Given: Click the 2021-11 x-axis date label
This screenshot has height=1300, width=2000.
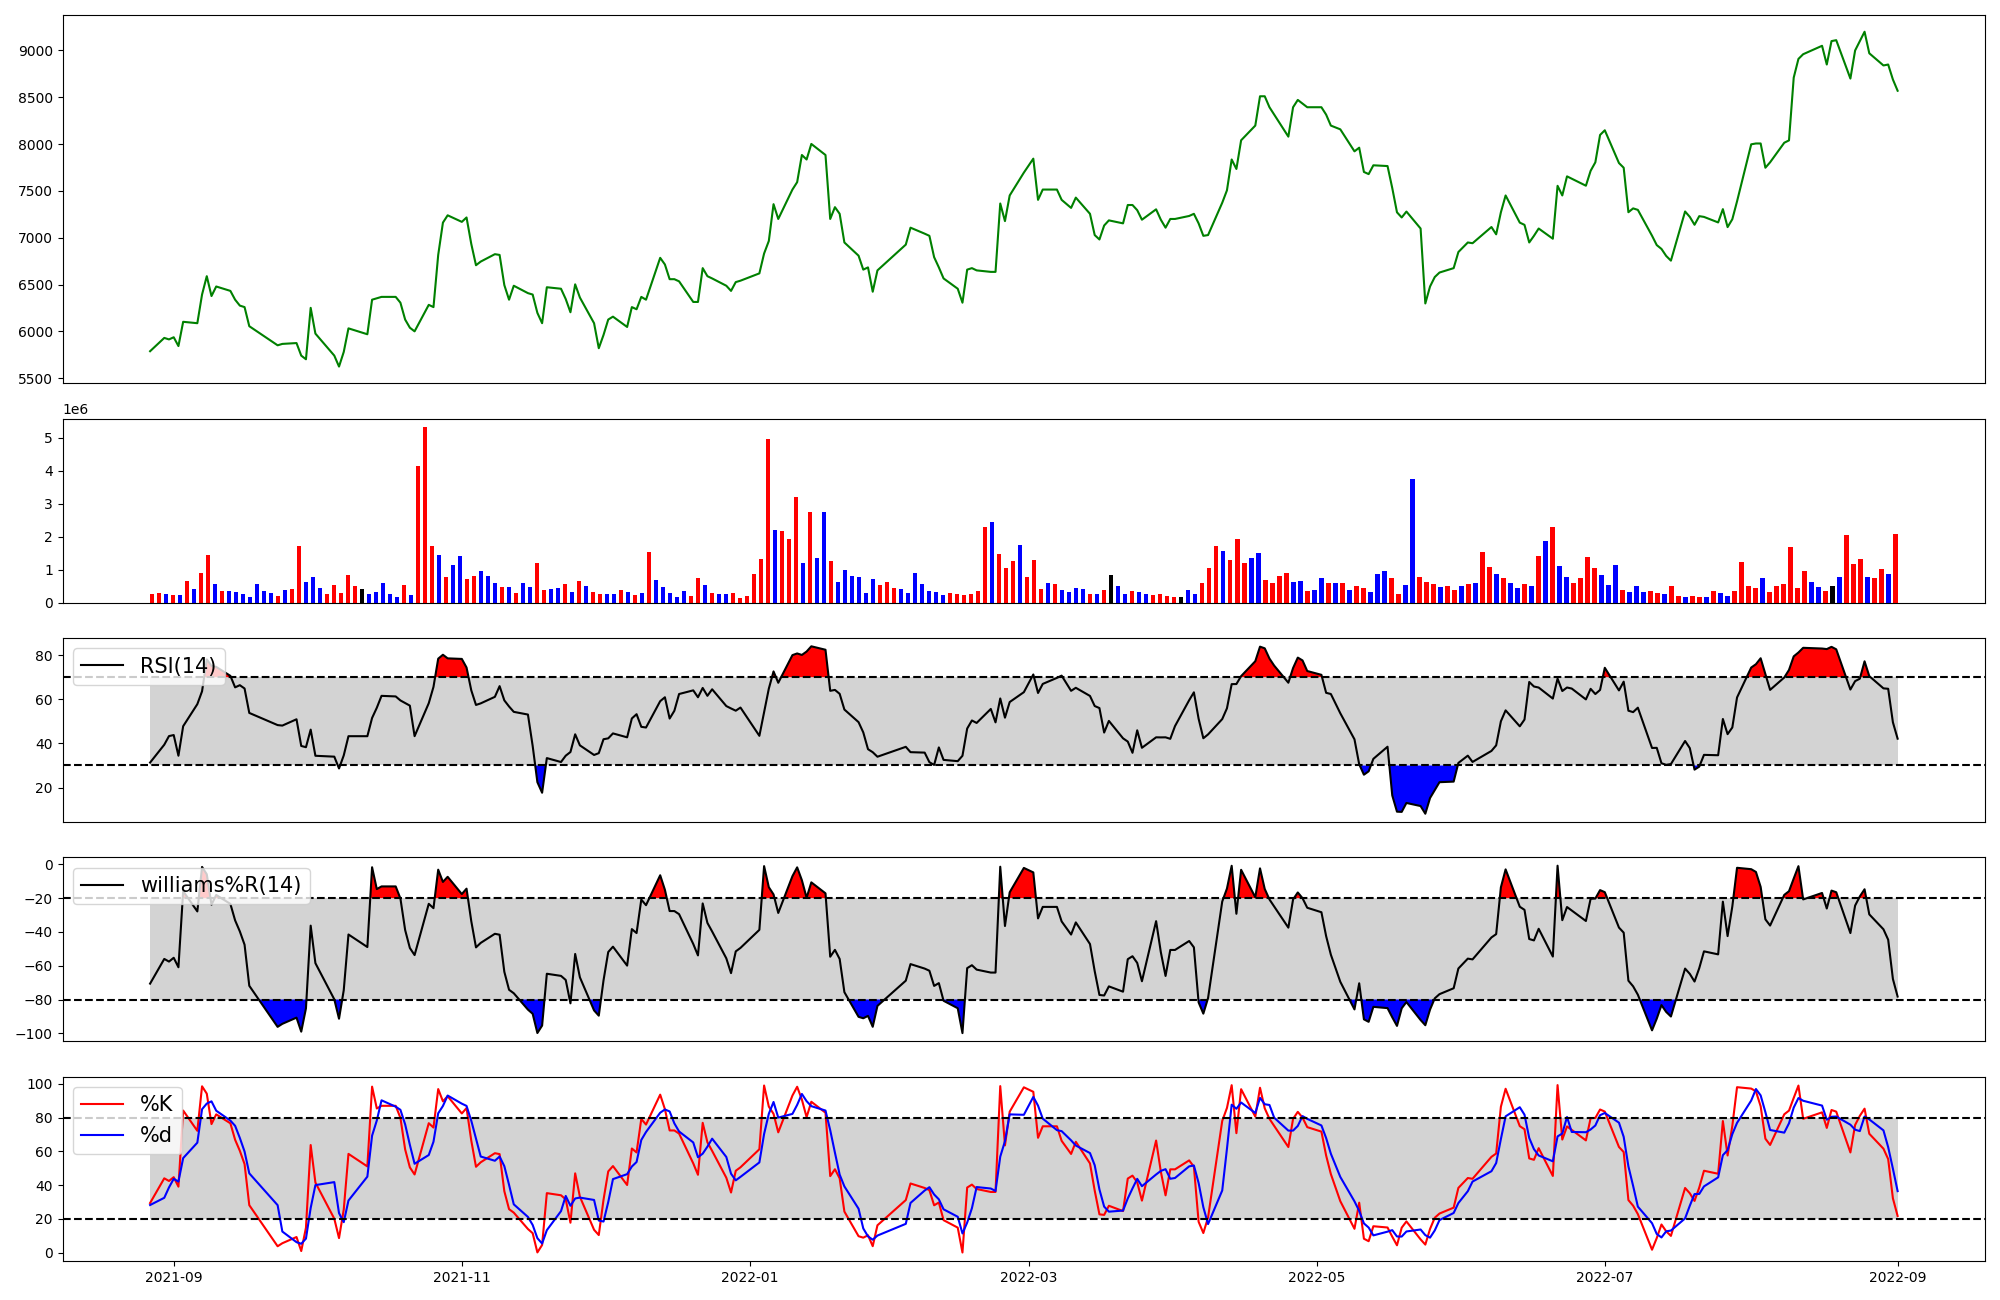Looking at the screenshot, I should (462, 1276).
